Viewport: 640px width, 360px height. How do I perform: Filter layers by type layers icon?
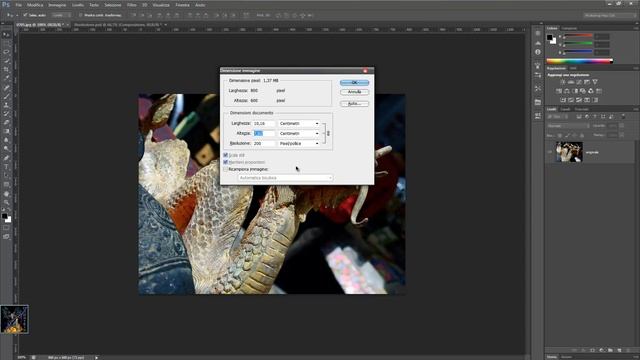pos(595,117)
